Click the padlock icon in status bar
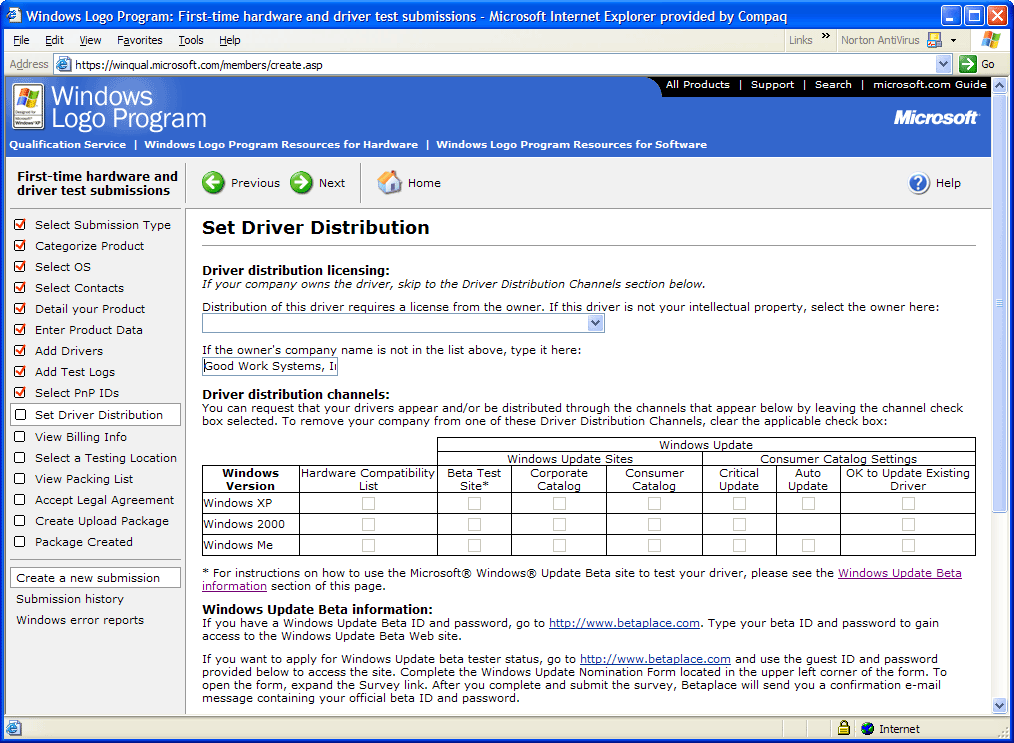The width and height of the screenshot is (1014, 743). (844, 729)
